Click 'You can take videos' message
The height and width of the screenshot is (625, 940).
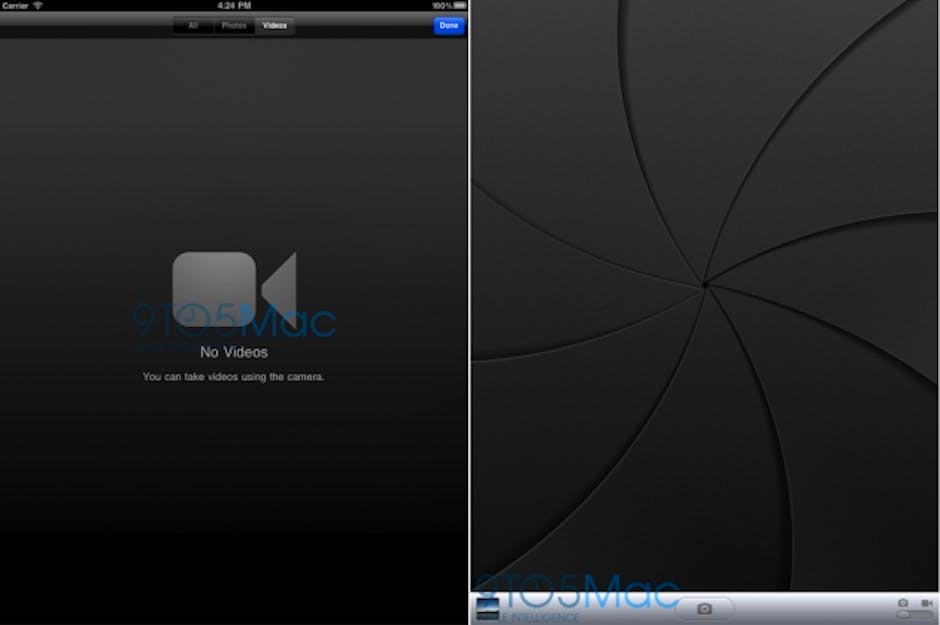pos(234,377)
